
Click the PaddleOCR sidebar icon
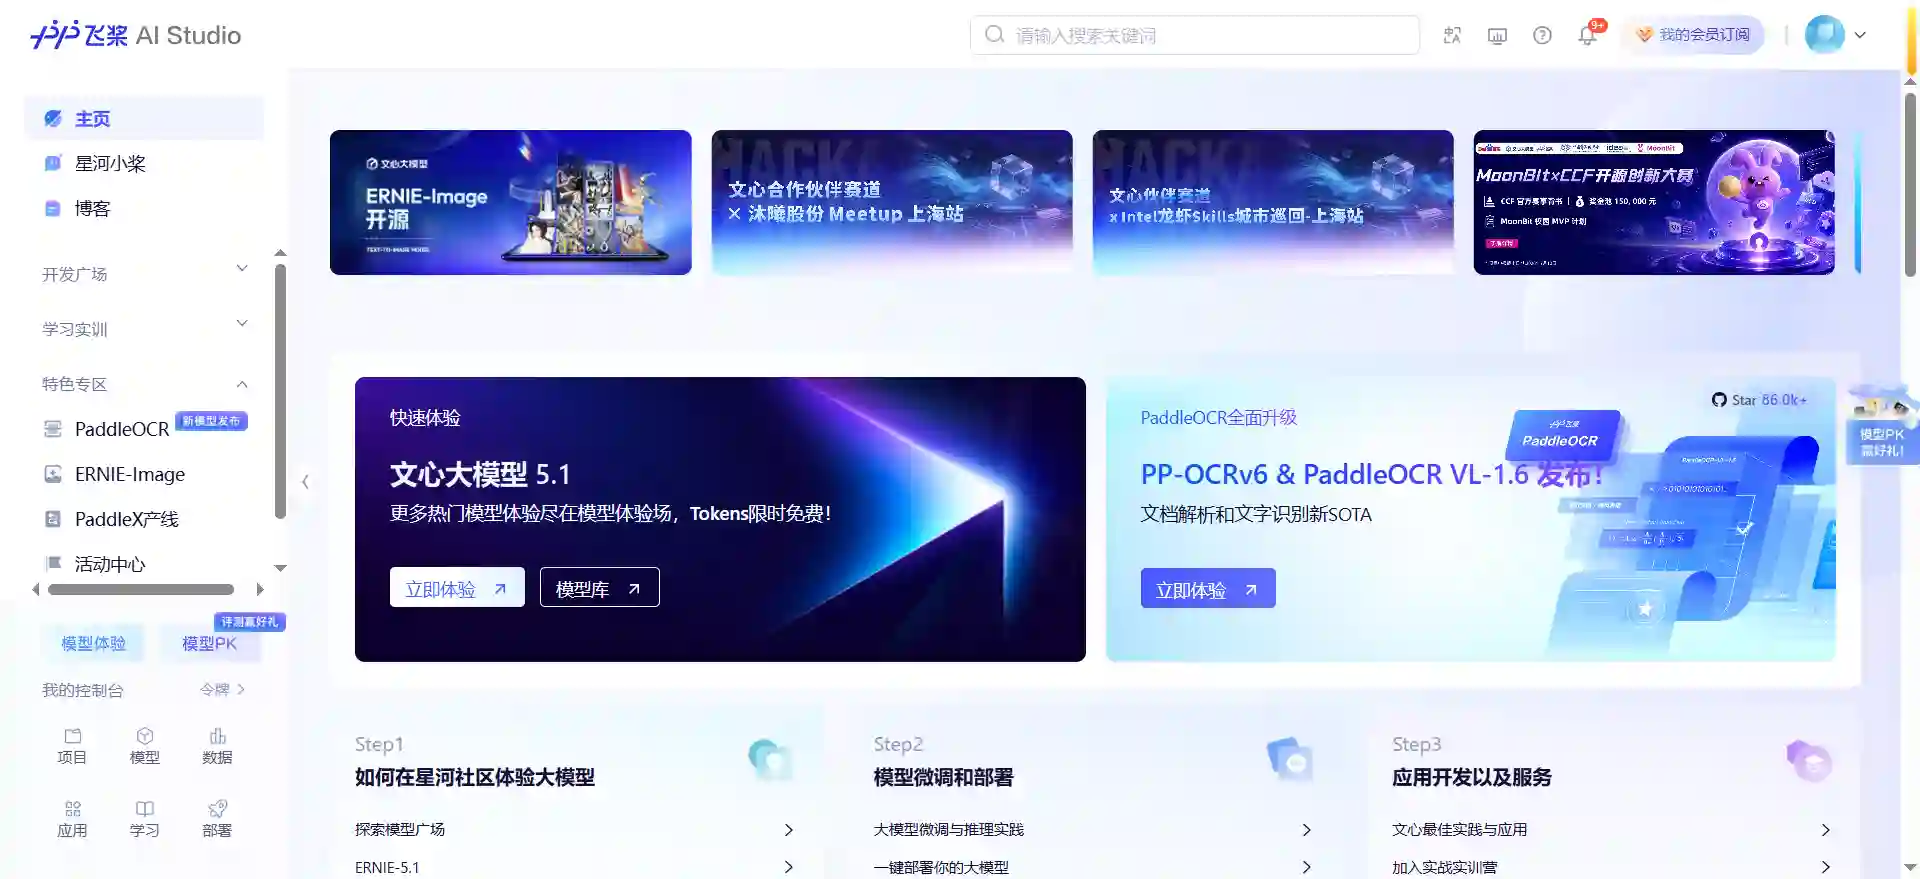53,429
